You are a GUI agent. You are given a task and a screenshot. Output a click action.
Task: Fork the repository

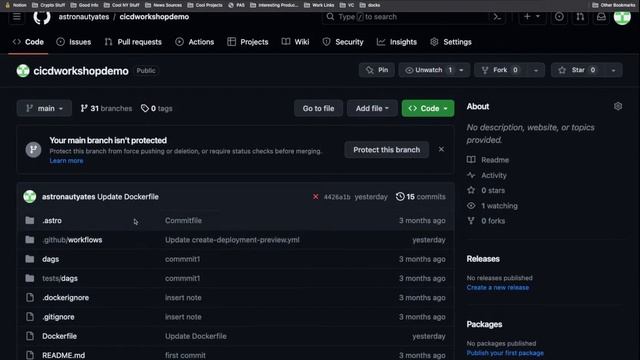click(x=500, y=70)
